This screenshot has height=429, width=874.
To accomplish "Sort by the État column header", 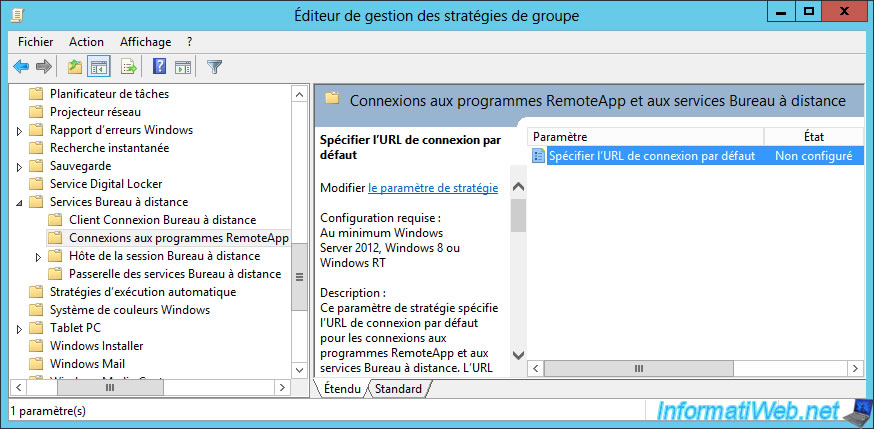I will coord(814,136).
